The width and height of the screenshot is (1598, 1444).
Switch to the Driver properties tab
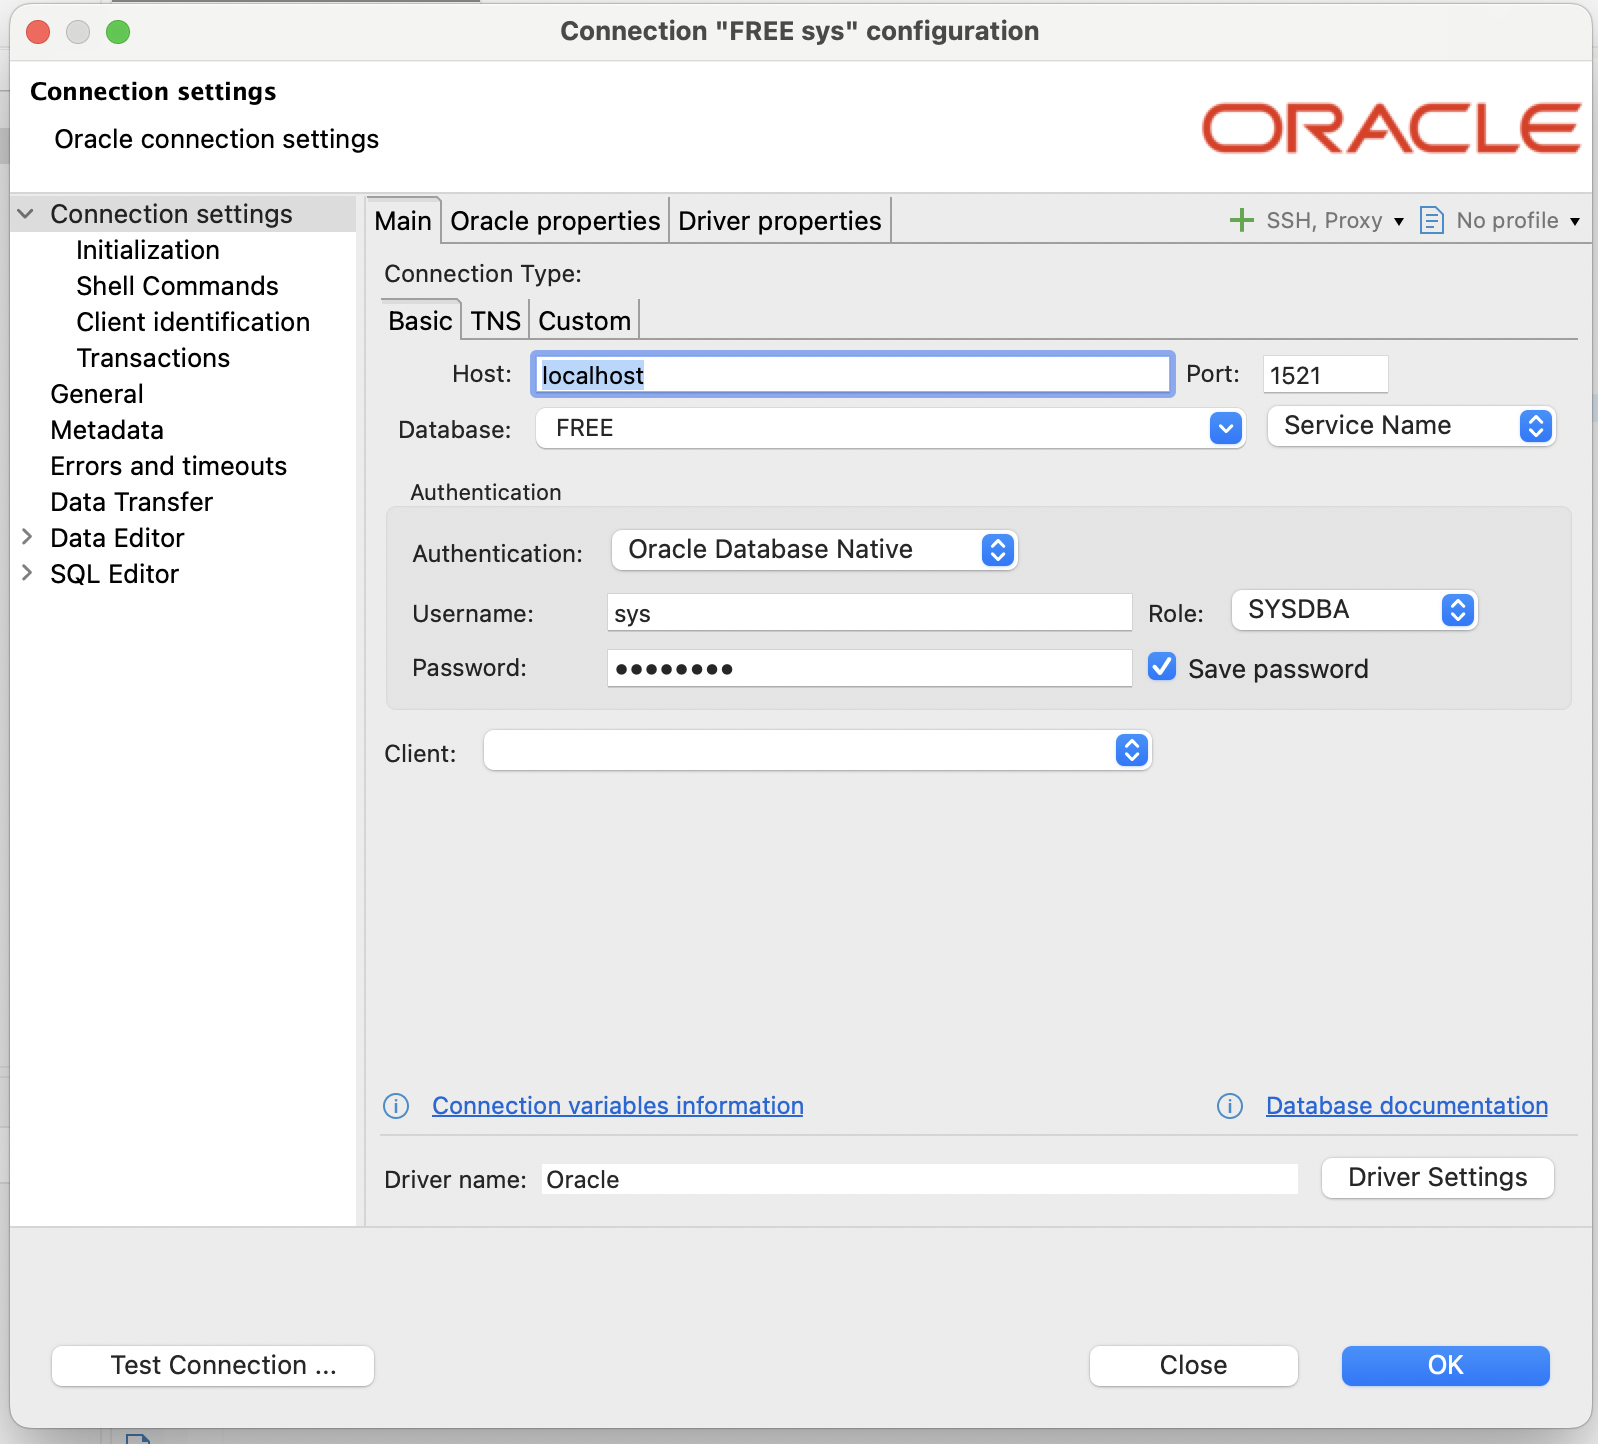[x=780, y=221]
